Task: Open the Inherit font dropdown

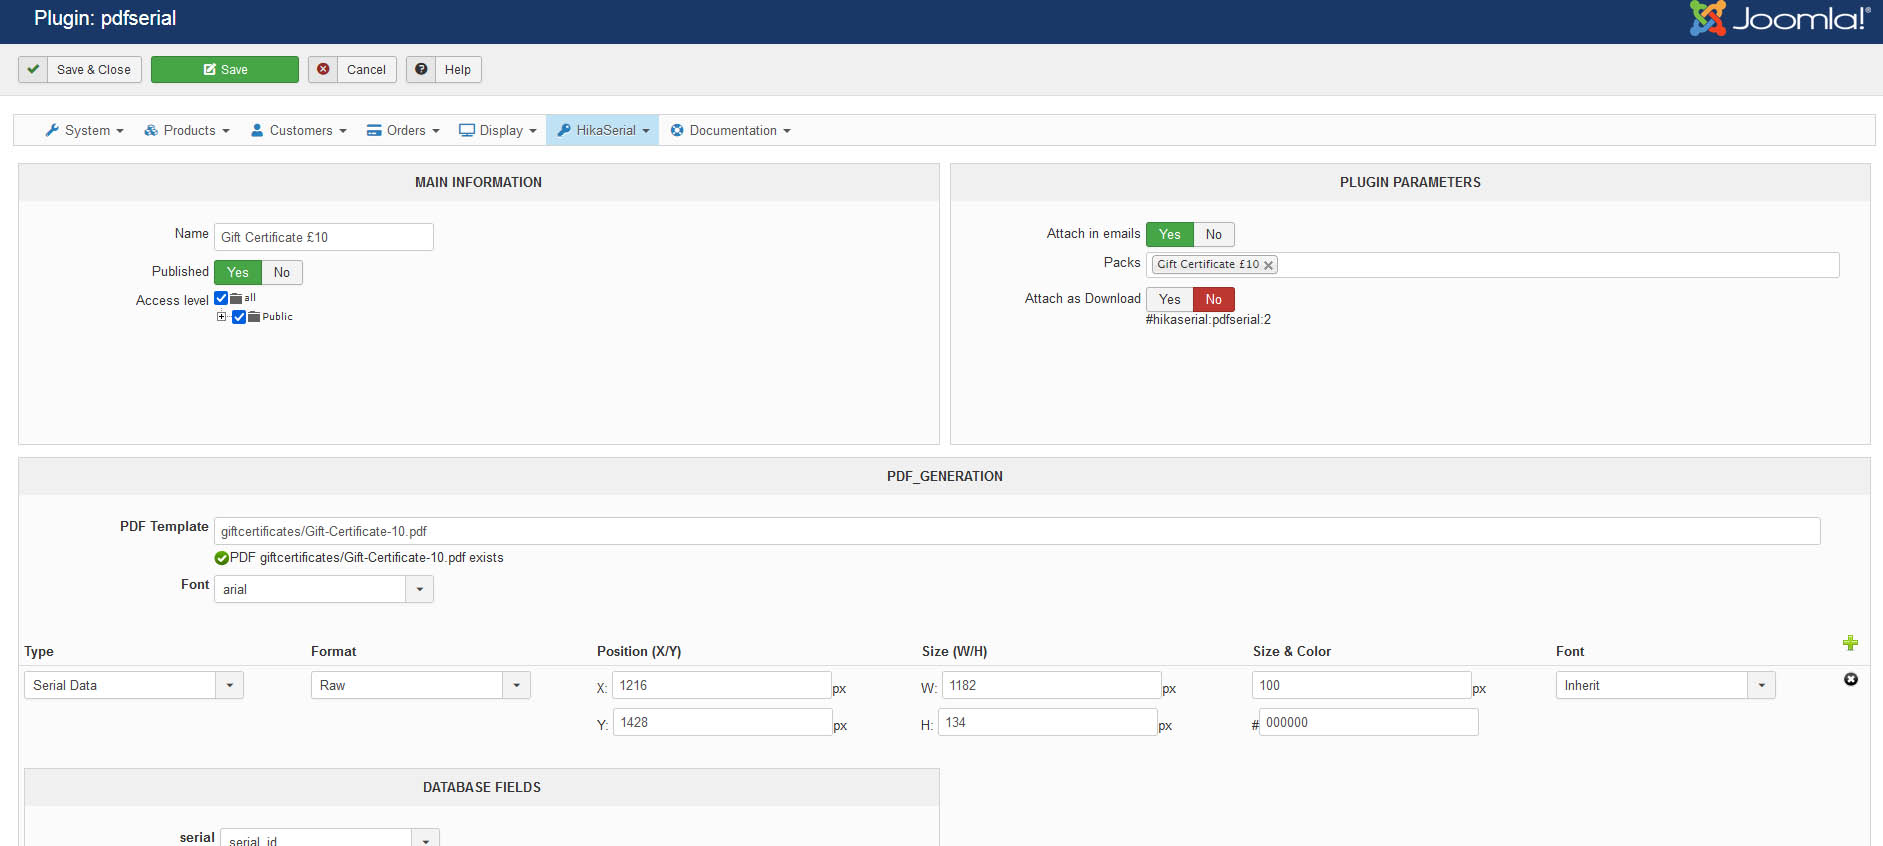Action: pos(1666,685)
